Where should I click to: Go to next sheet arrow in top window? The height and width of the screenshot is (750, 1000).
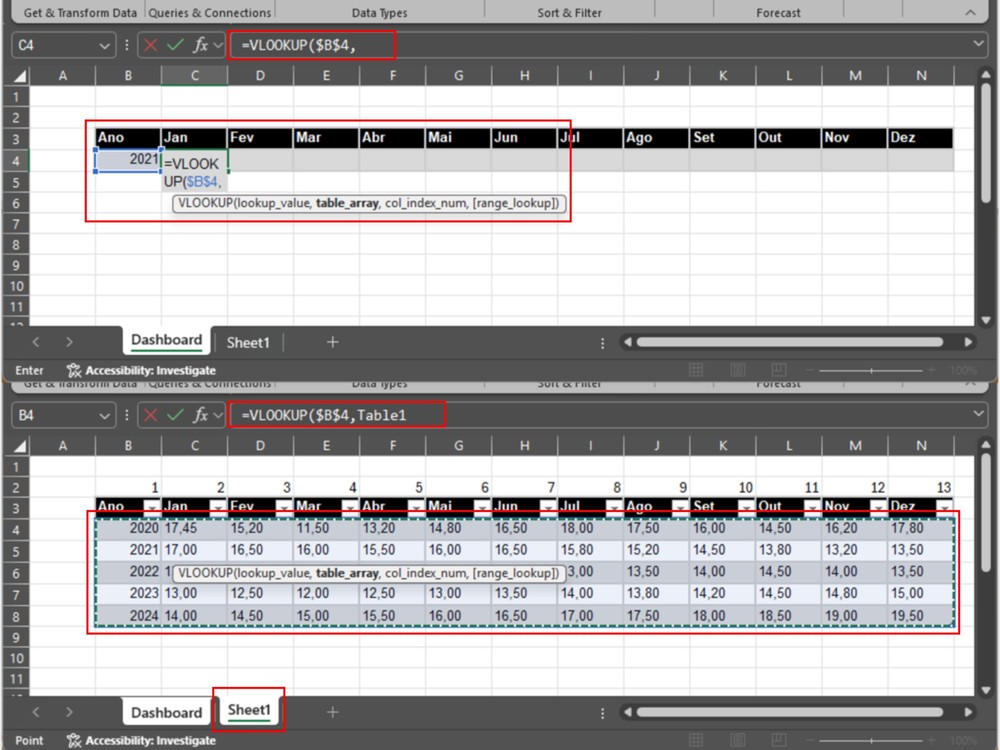[69, 342]
